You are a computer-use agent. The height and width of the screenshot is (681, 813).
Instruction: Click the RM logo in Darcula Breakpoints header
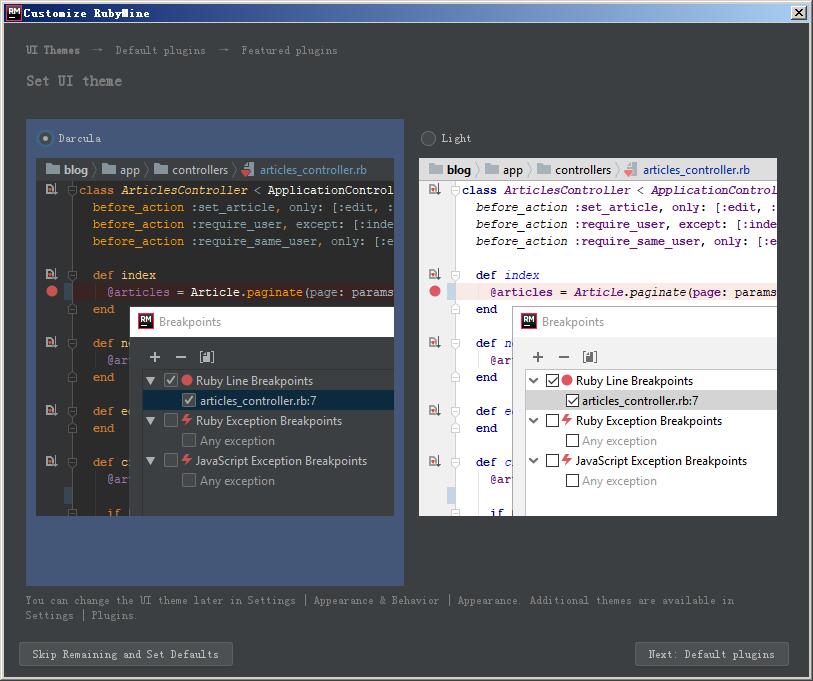click(146, 321)
